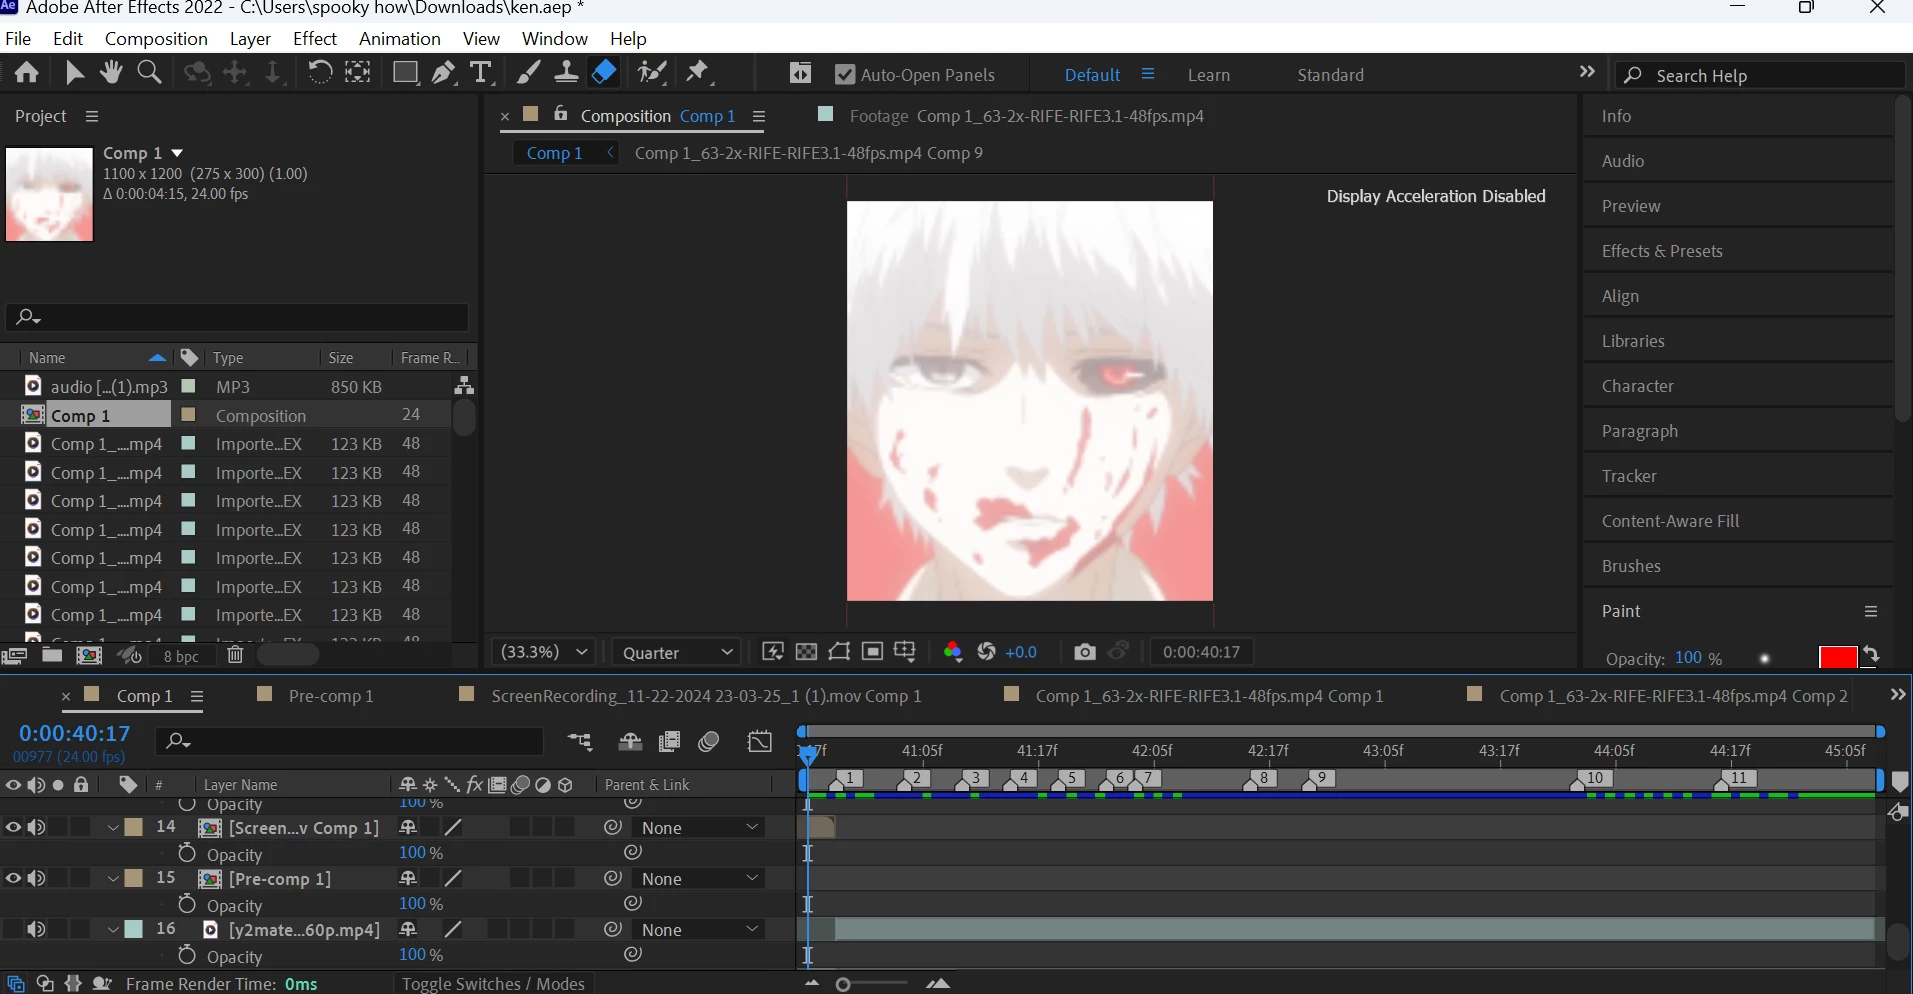Select the Zoom magnifier tool in the toolbar
This screenshot has height=994, width=1913.
(149, 73)
